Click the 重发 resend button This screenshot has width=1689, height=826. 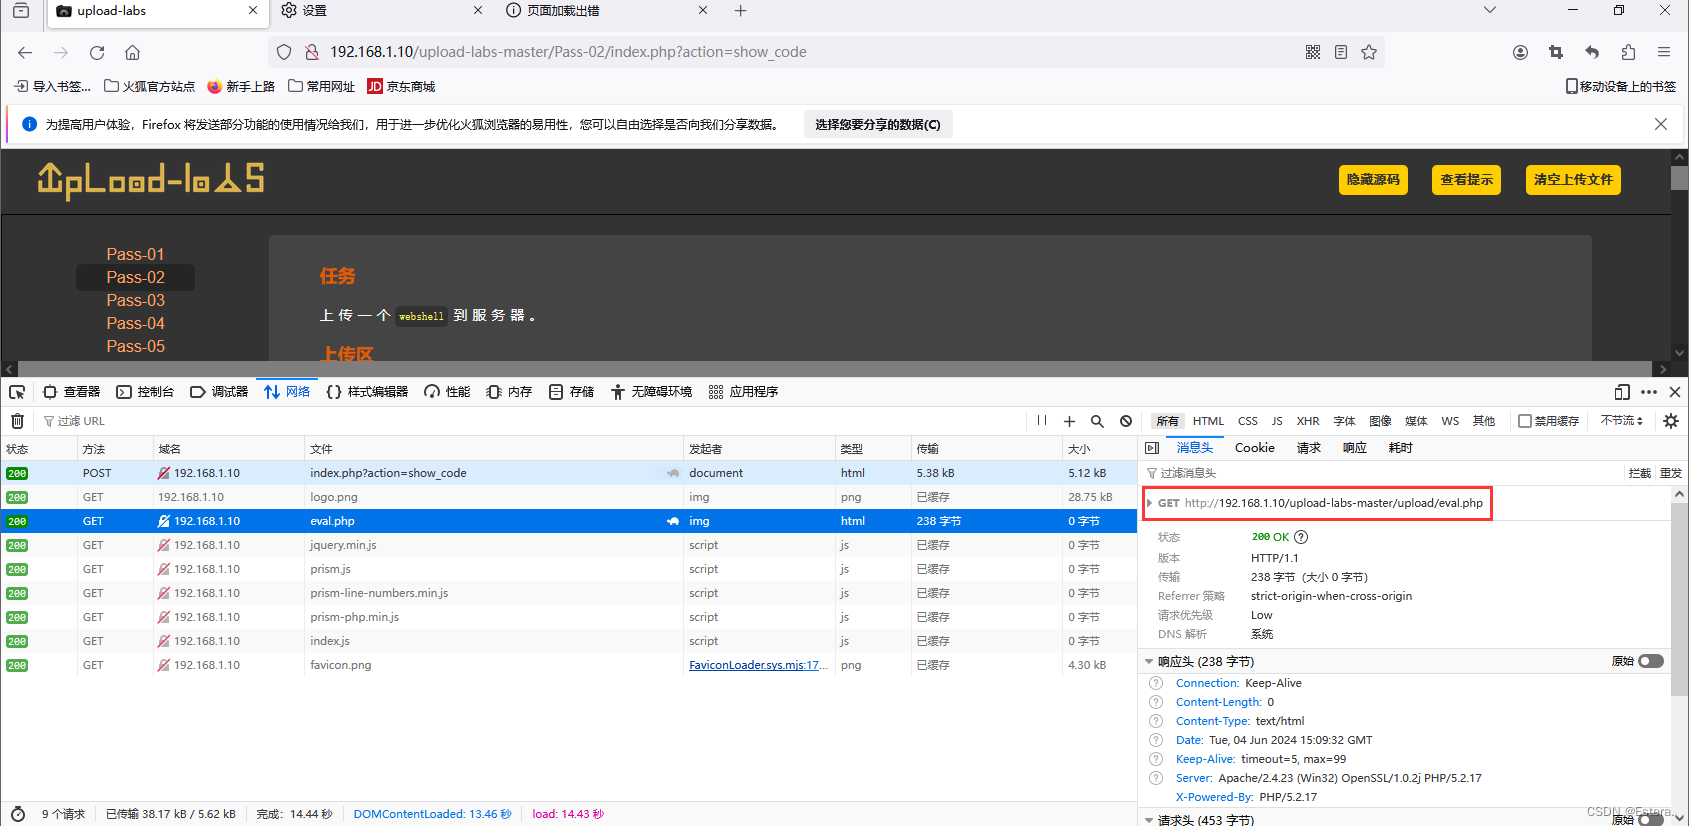(x=1671, y=473)
